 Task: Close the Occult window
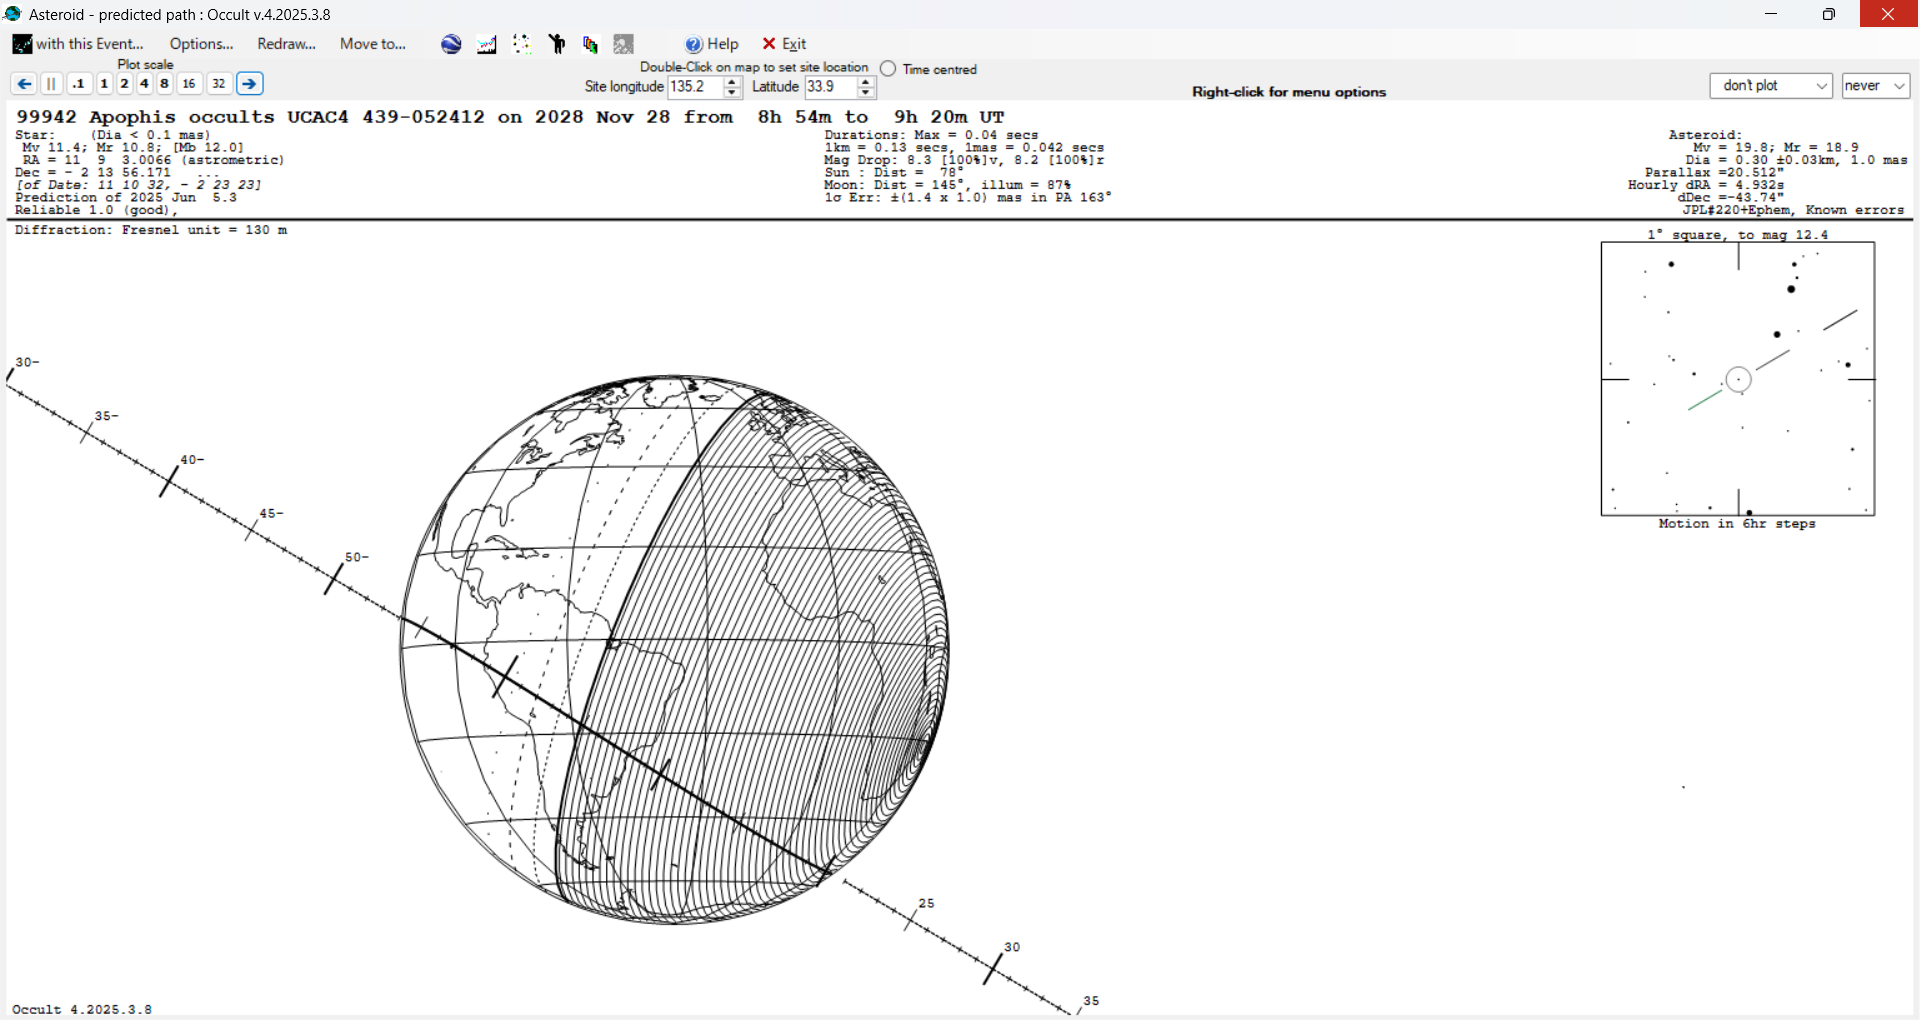[x=1888, y=14]
